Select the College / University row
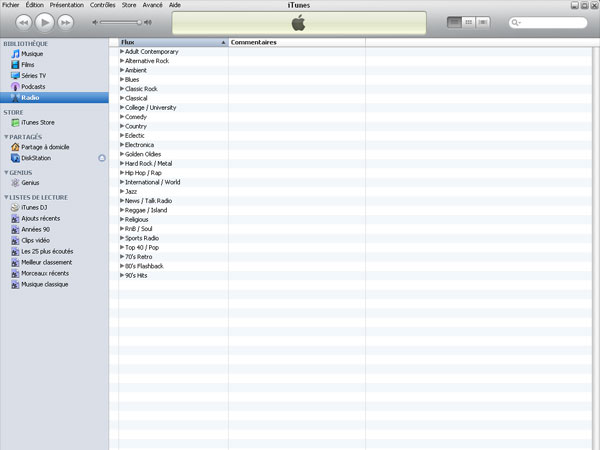 tap(350, 108)
